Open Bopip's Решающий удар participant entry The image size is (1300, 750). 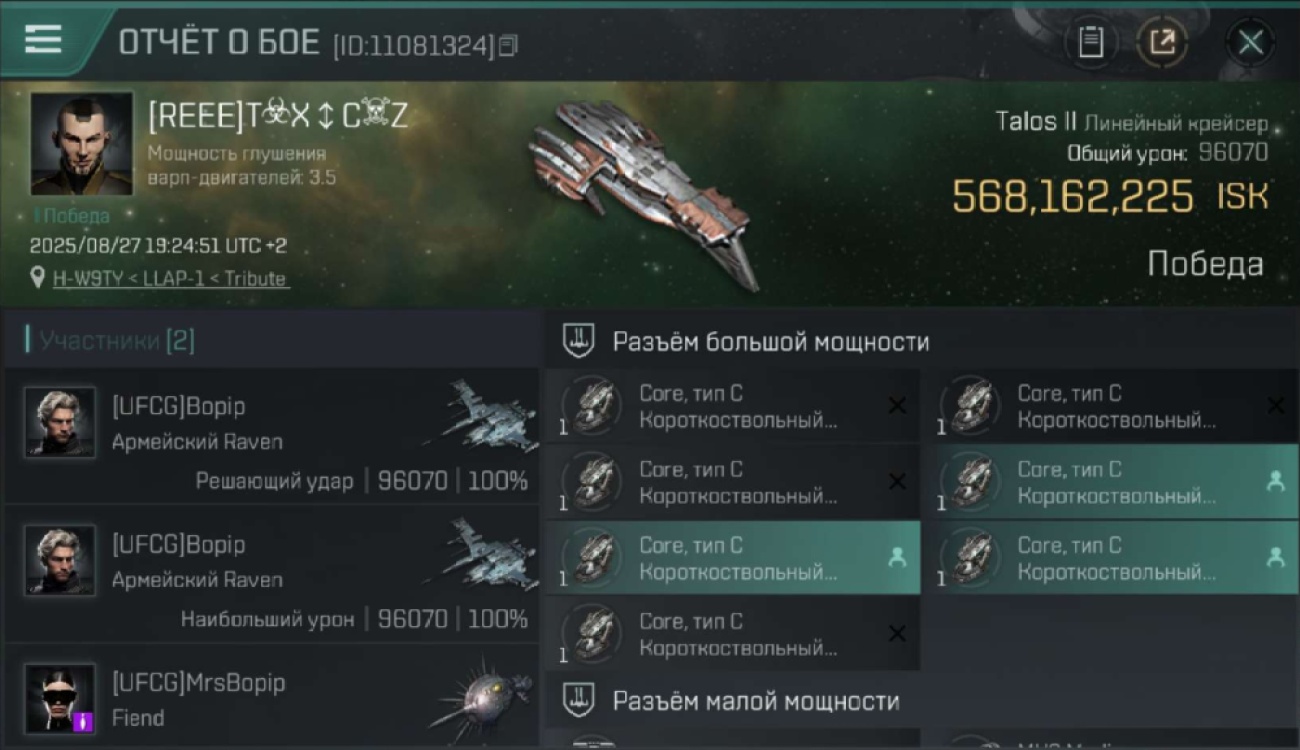[x=271, y=436]
